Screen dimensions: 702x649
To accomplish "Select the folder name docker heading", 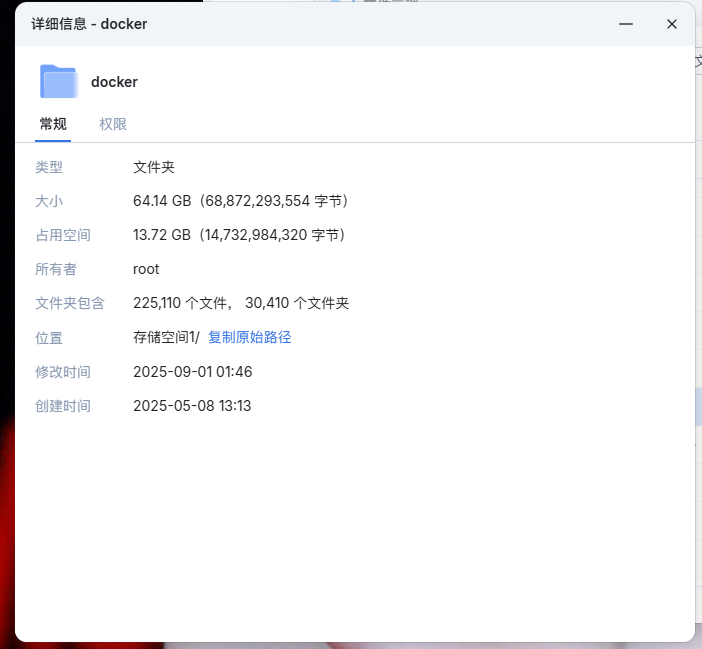I will [114, 82].
